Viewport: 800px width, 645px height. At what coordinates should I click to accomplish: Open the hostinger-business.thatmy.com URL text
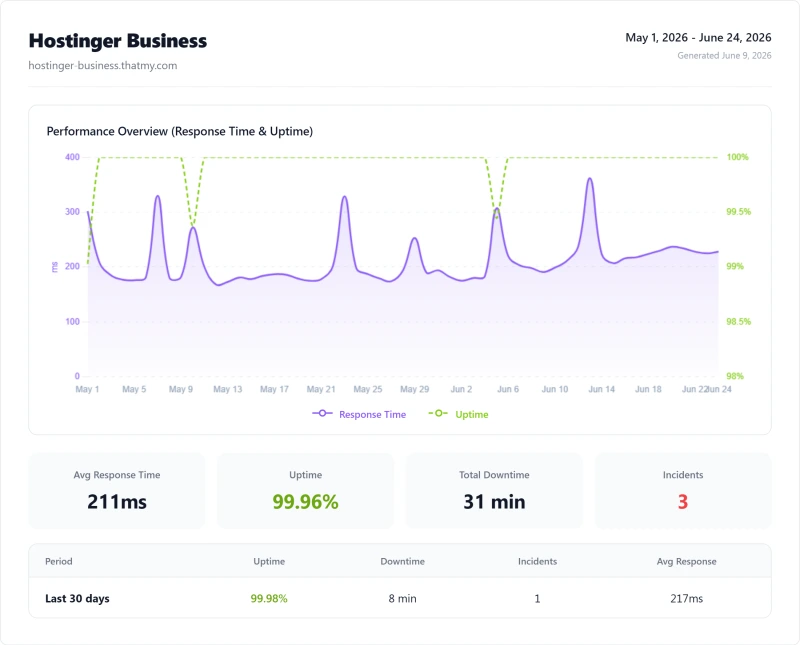[x=103, y=65]
